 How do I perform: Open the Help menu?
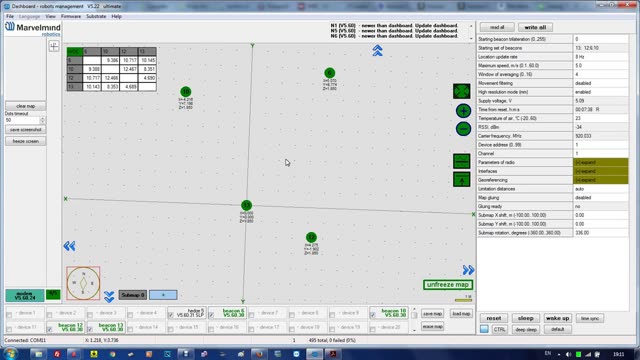coord(116,16)
